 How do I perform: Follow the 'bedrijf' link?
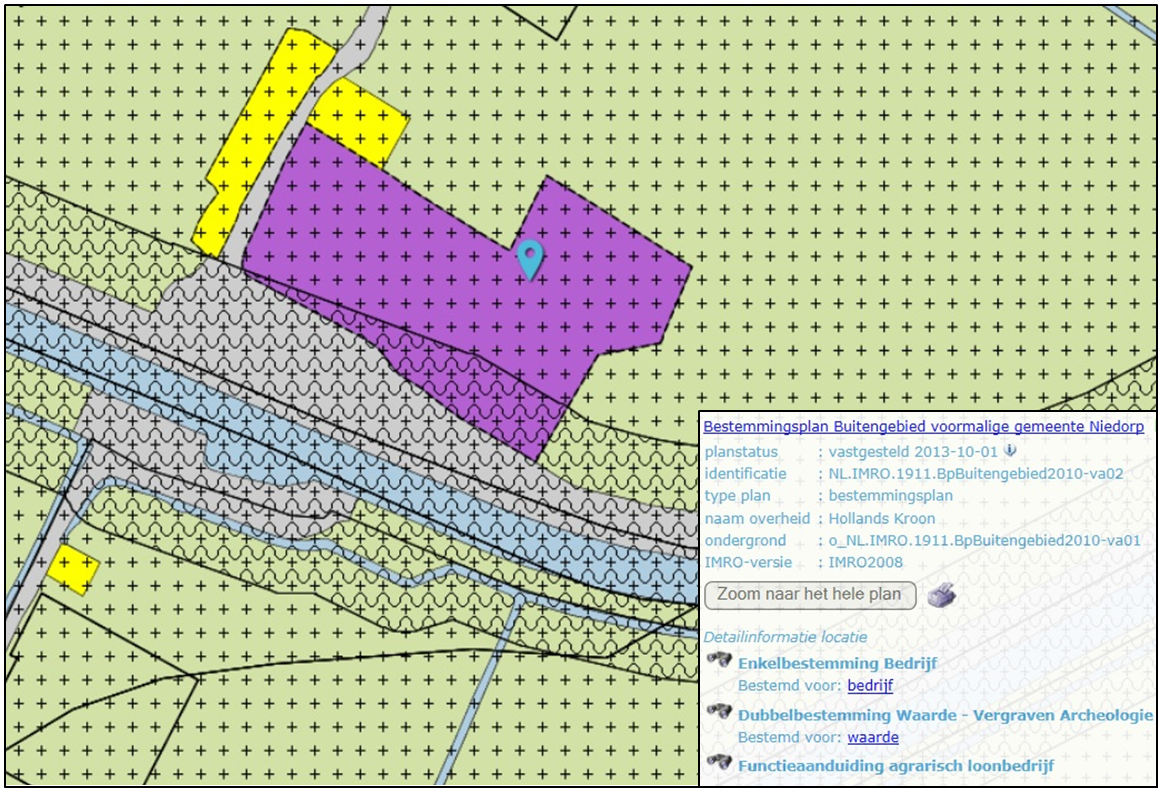coord(869,686)
